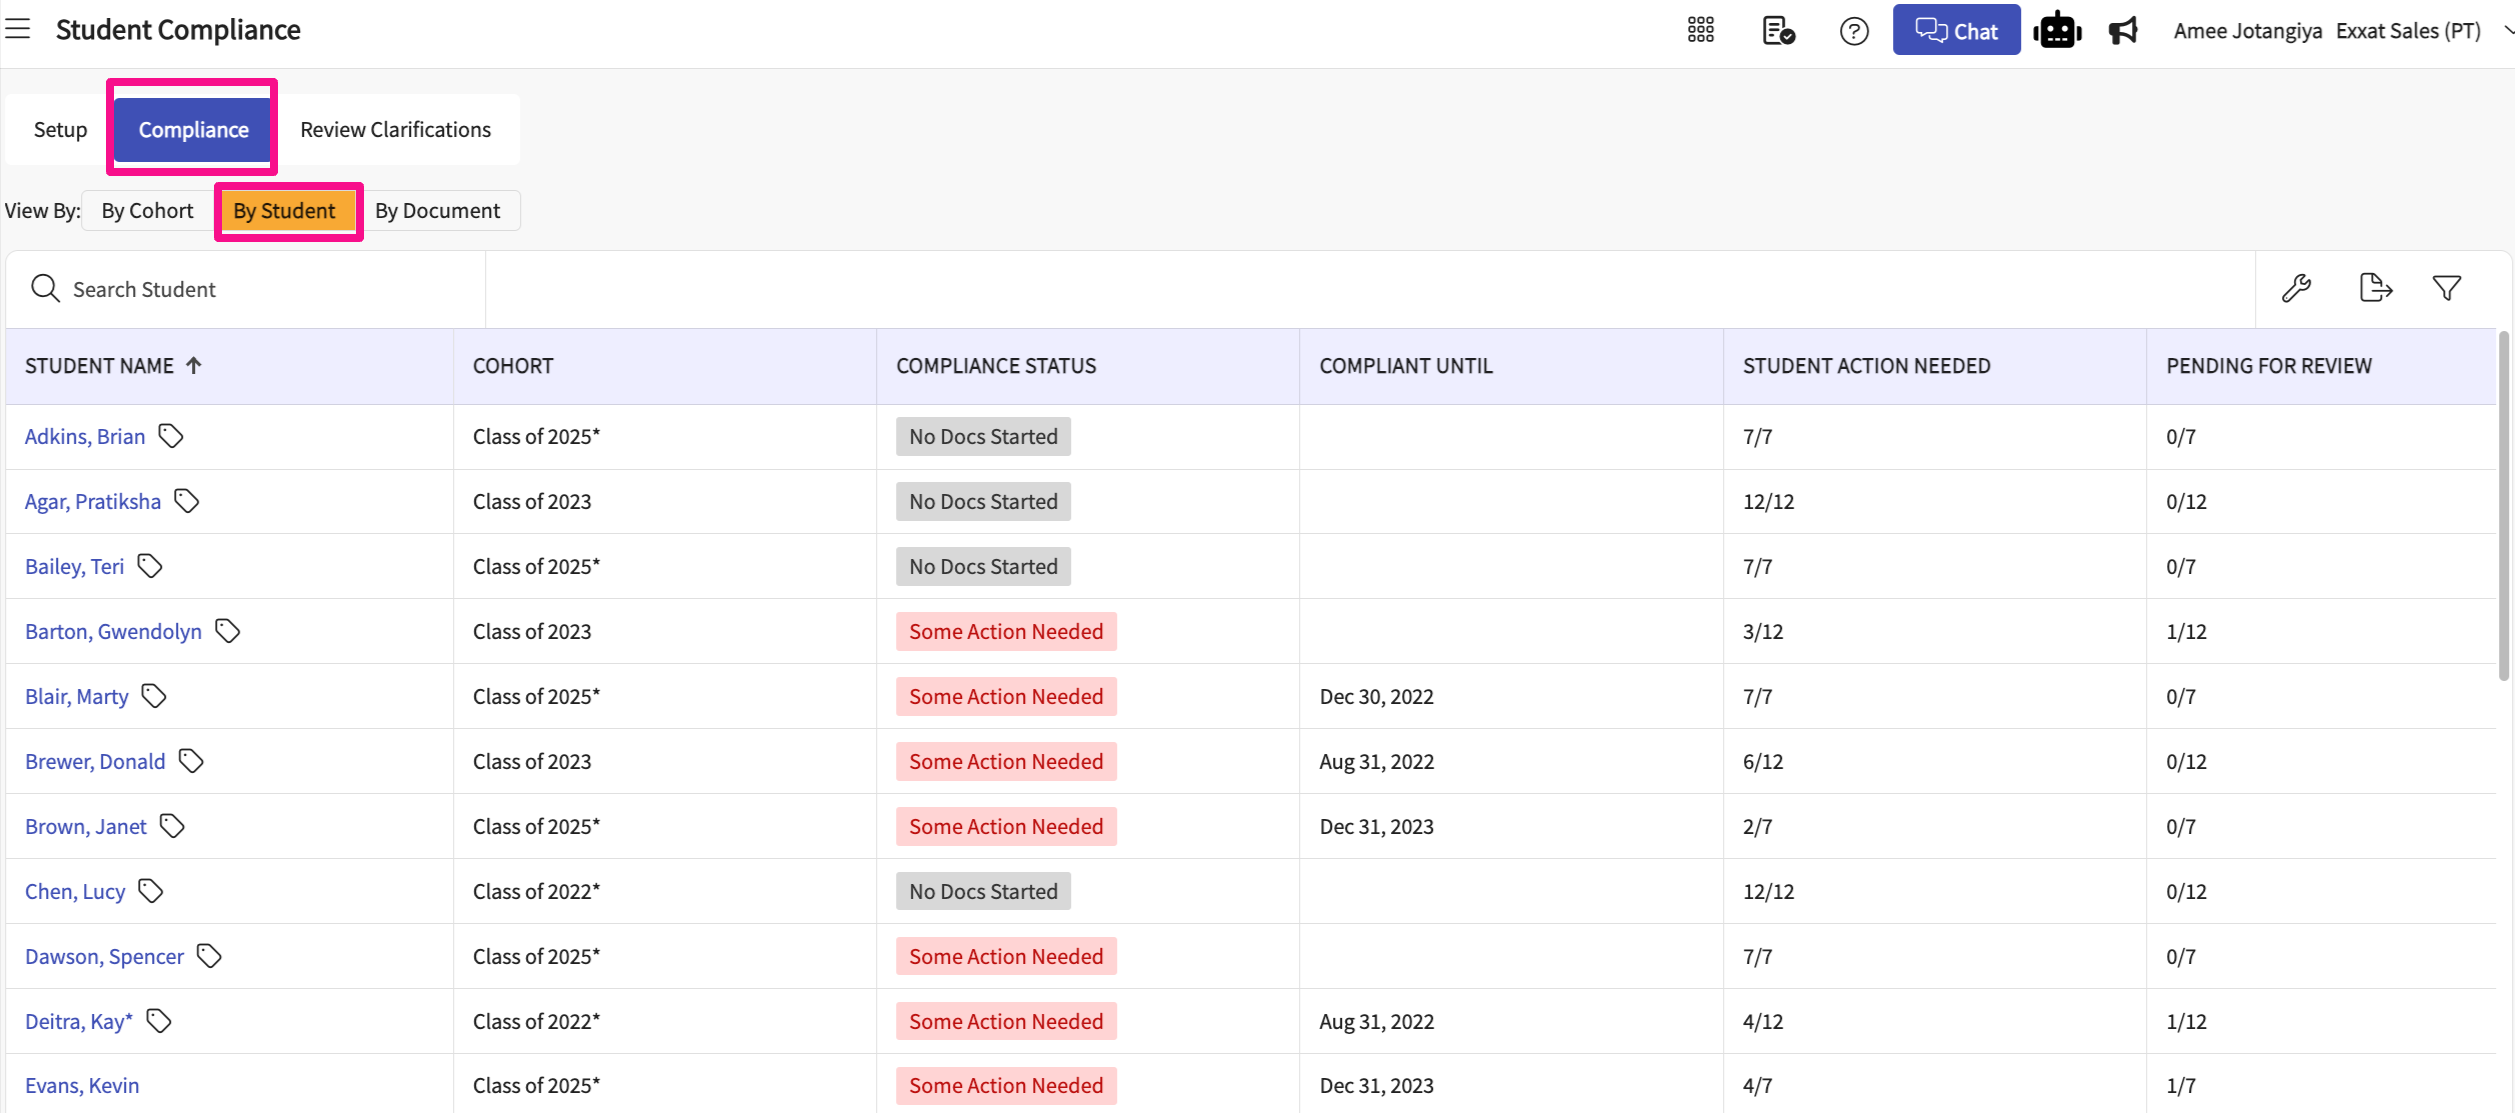2515x1113 pixels.
Task: Select the By Student view option
Action: (285, 211)
